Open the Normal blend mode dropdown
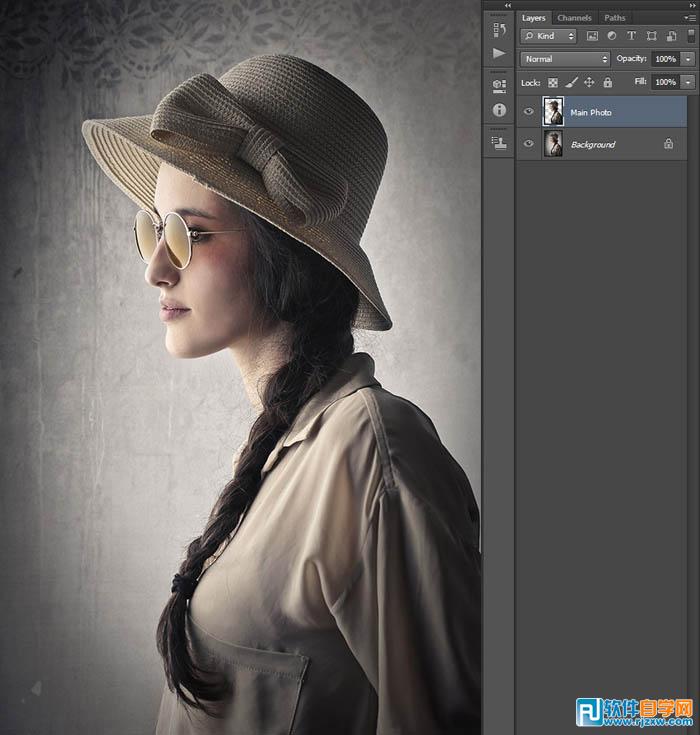The height and width of the screenshot is (735, 700). tap(564, 59)
